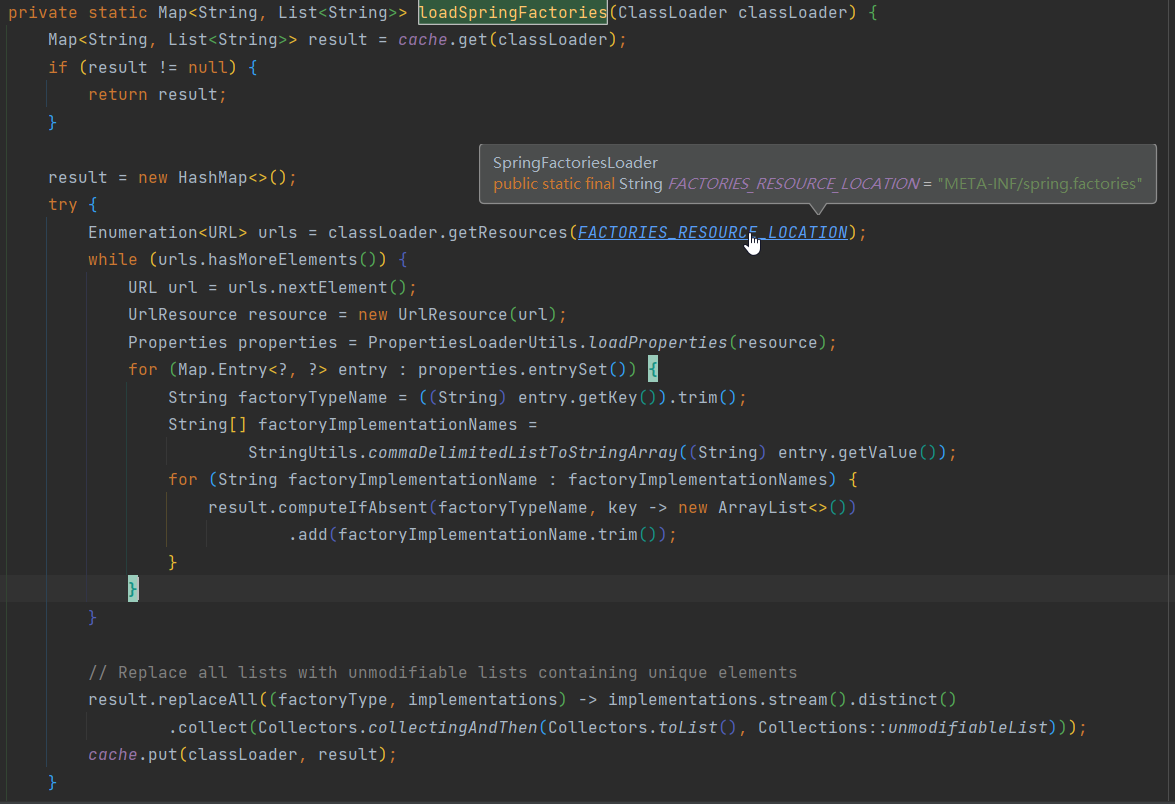
Task: Click the resource variable in UrlResource declaration
Action: 288,315
